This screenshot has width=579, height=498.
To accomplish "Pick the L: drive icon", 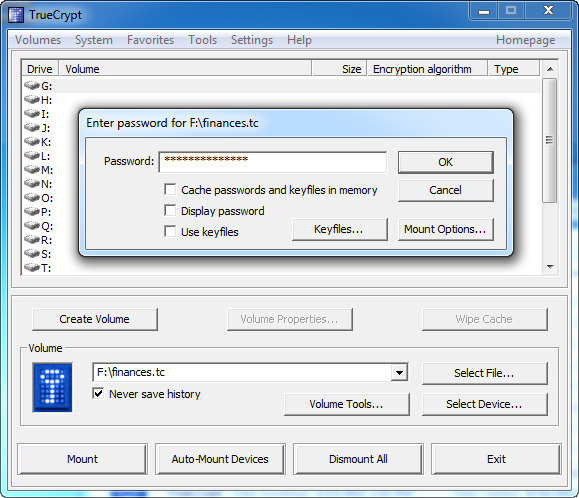I will pos(32,156).
